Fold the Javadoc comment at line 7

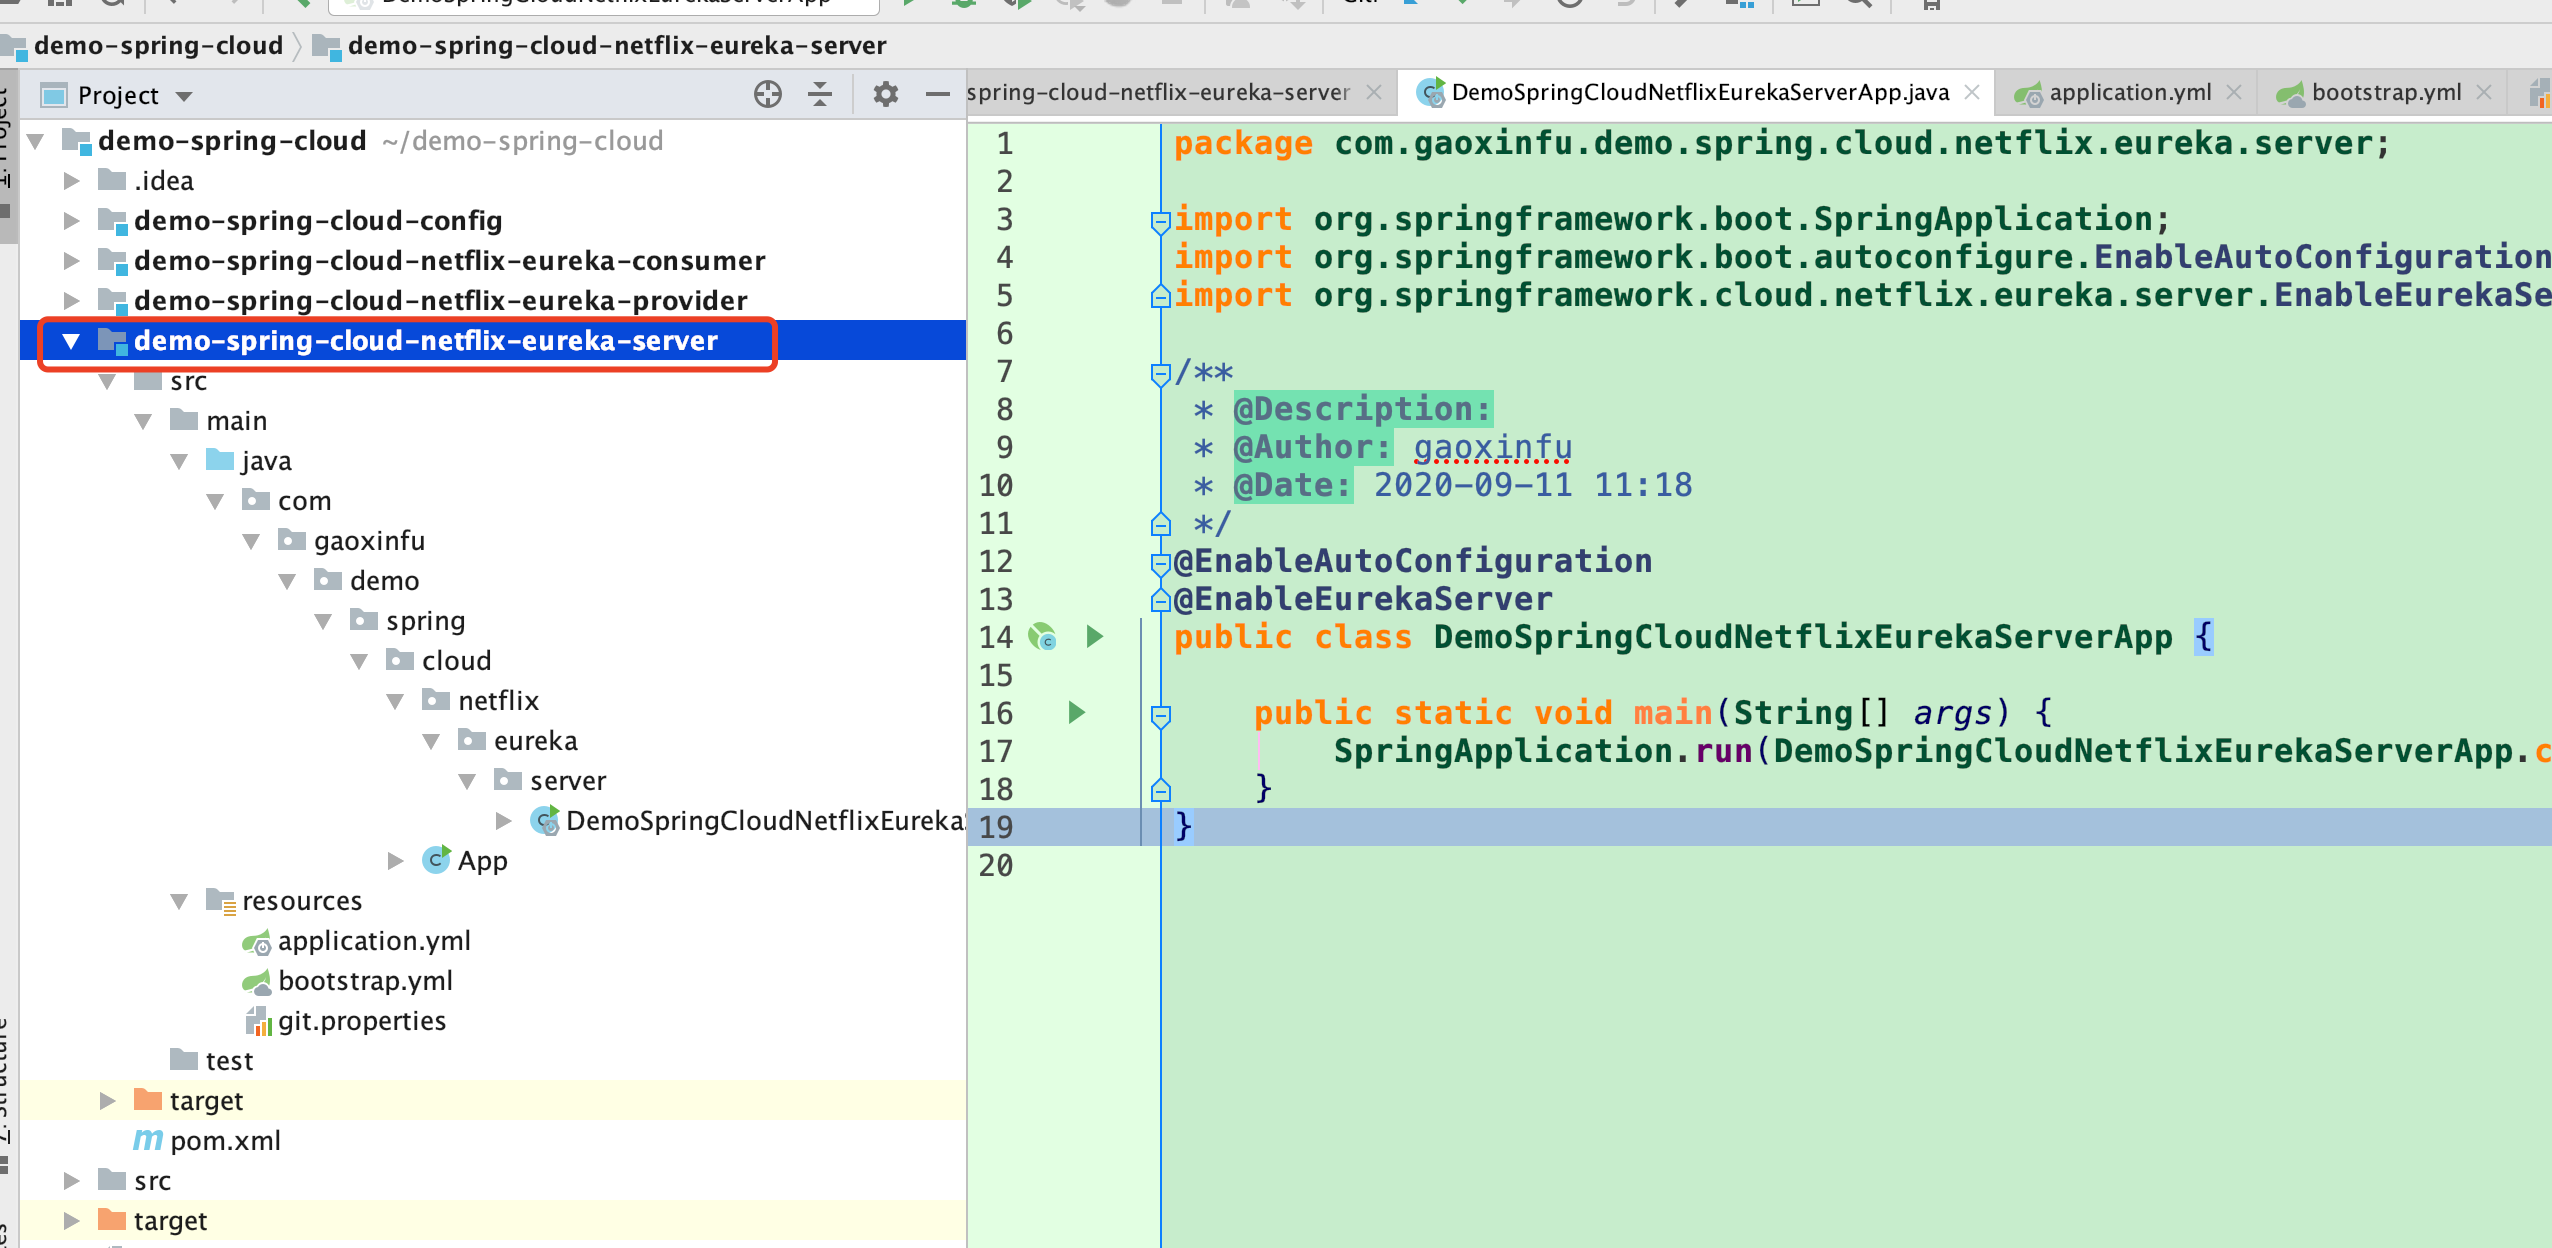(1160, 374)
